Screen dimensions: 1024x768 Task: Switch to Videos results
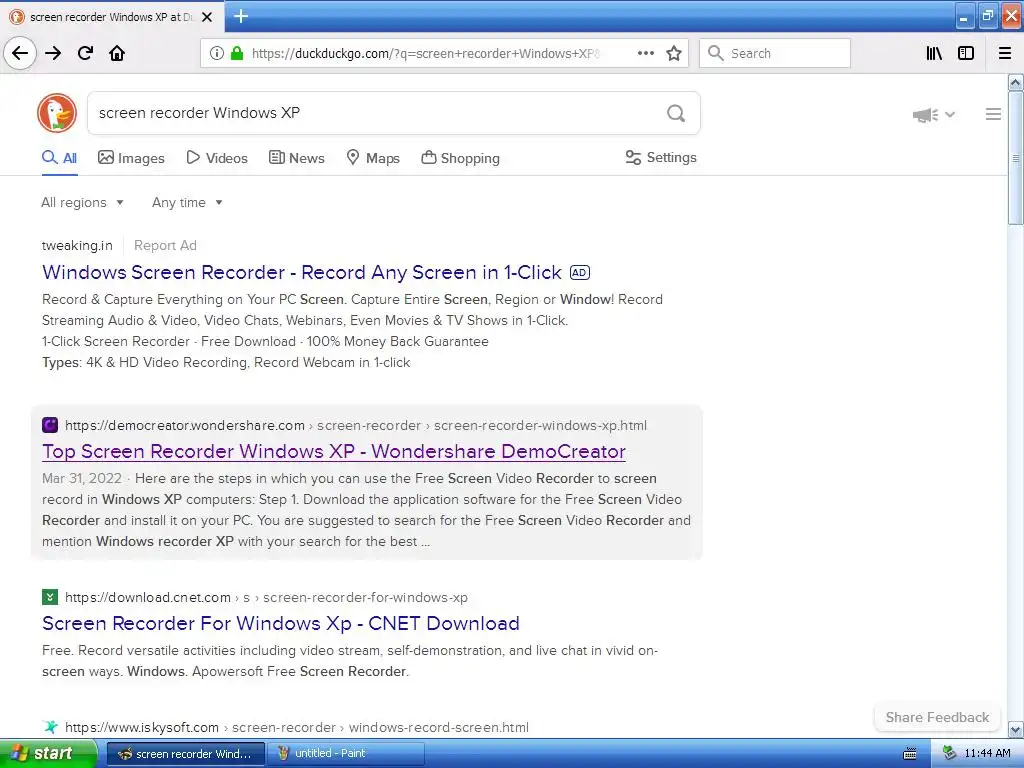(217, 158)
